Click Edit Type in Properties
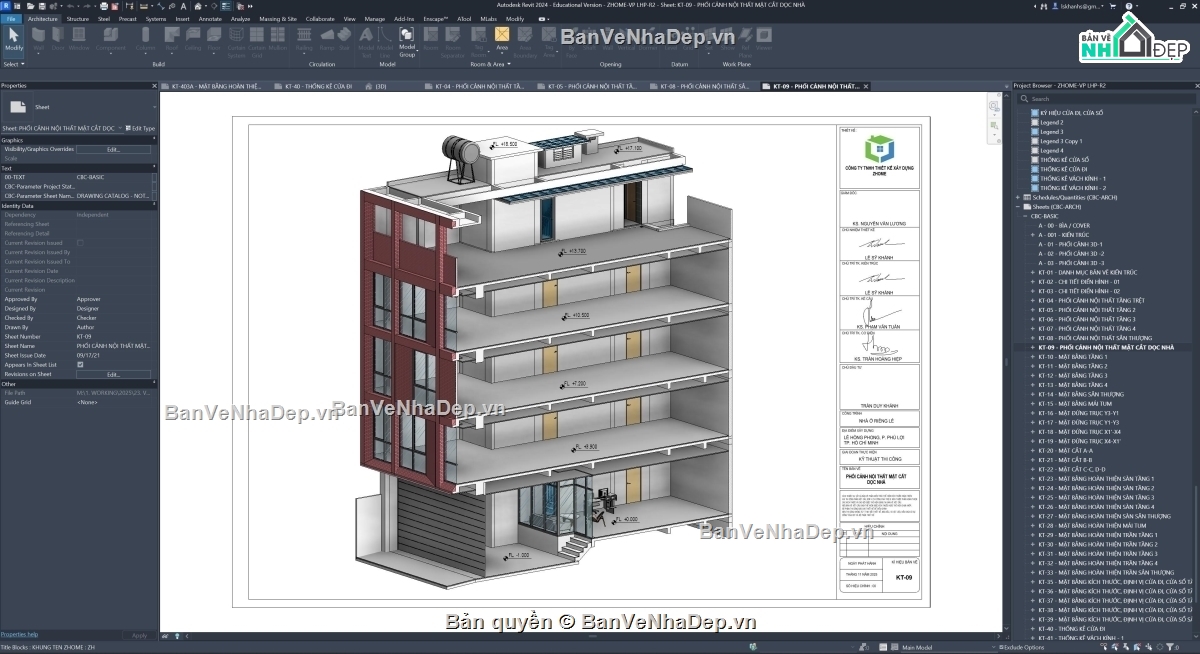 (139, 128)
